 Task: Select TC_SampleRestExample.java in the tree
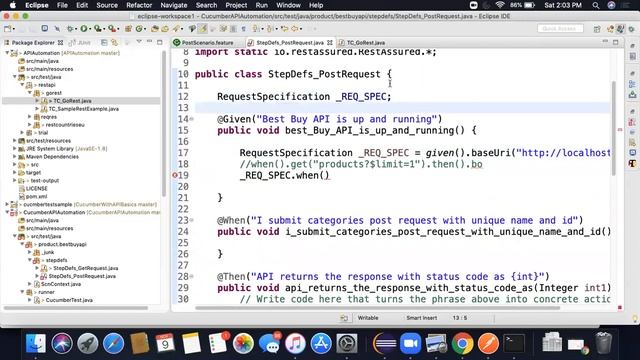84,109
